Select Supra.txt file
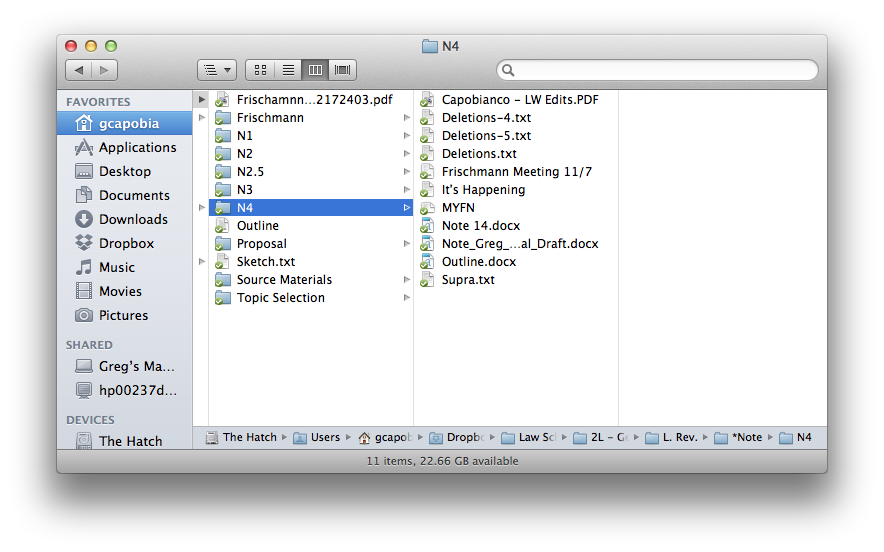The image size is (884, 552). 516,280
